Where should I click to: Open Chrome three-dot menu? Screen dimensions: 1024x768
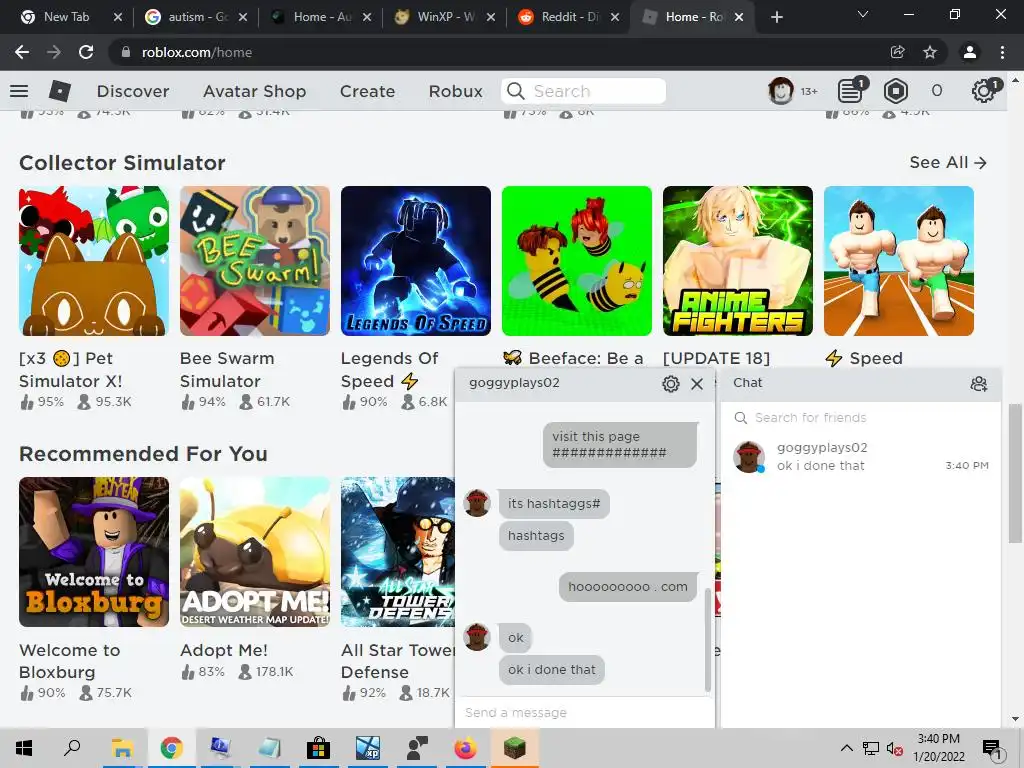coord(1002,52)
